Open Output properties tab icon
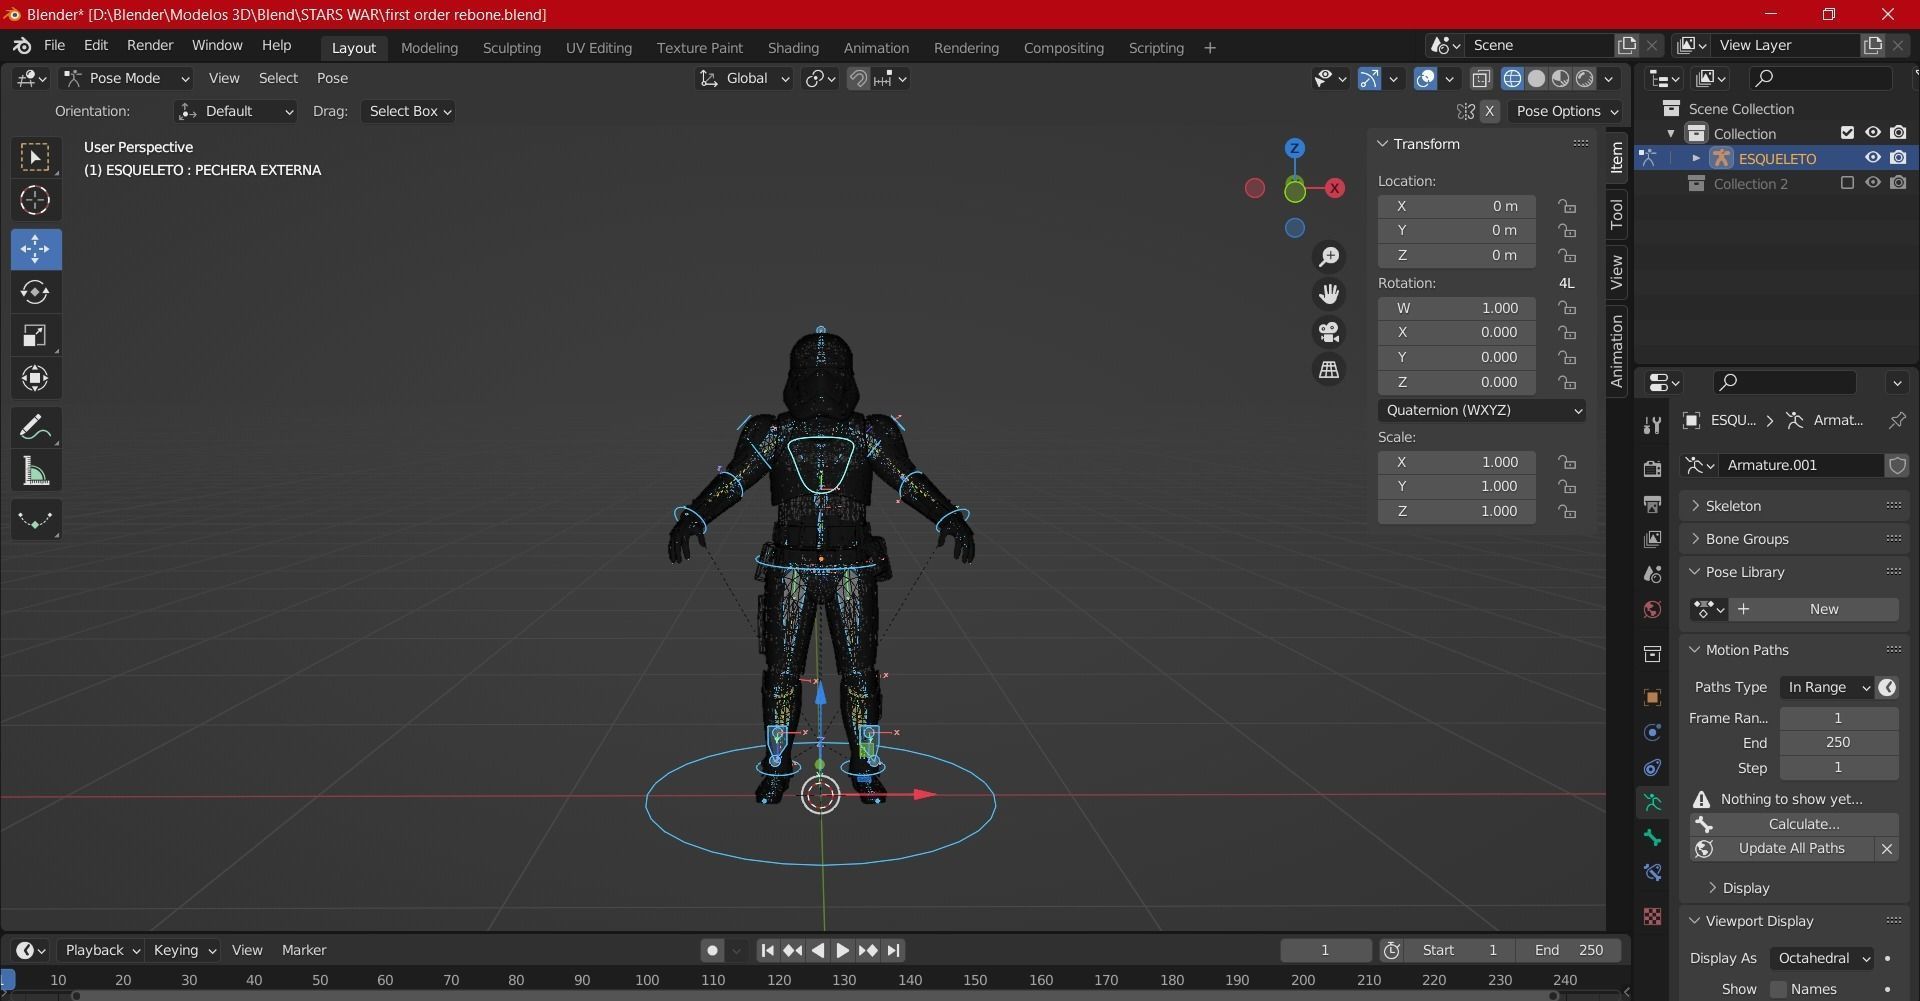 1652,504
